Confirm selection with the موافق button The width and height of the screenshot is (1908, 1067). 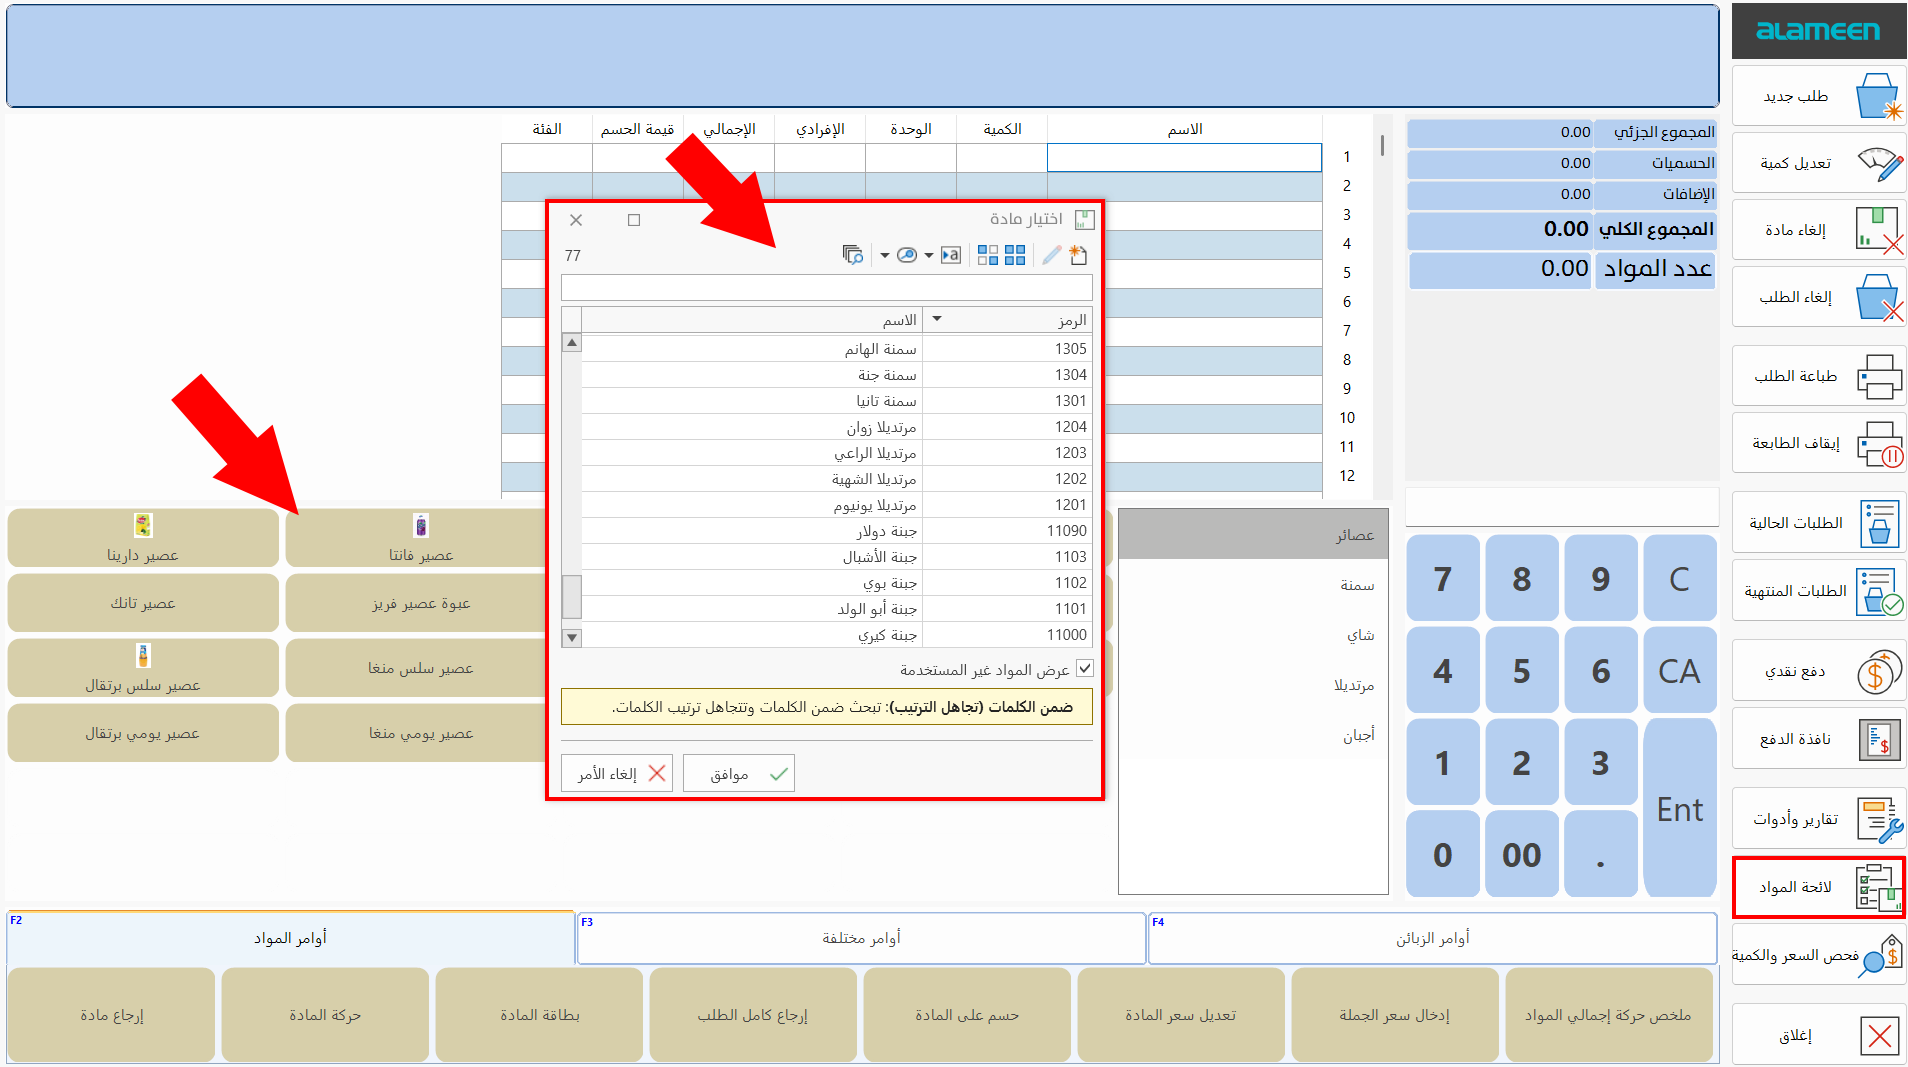[738, 772]
